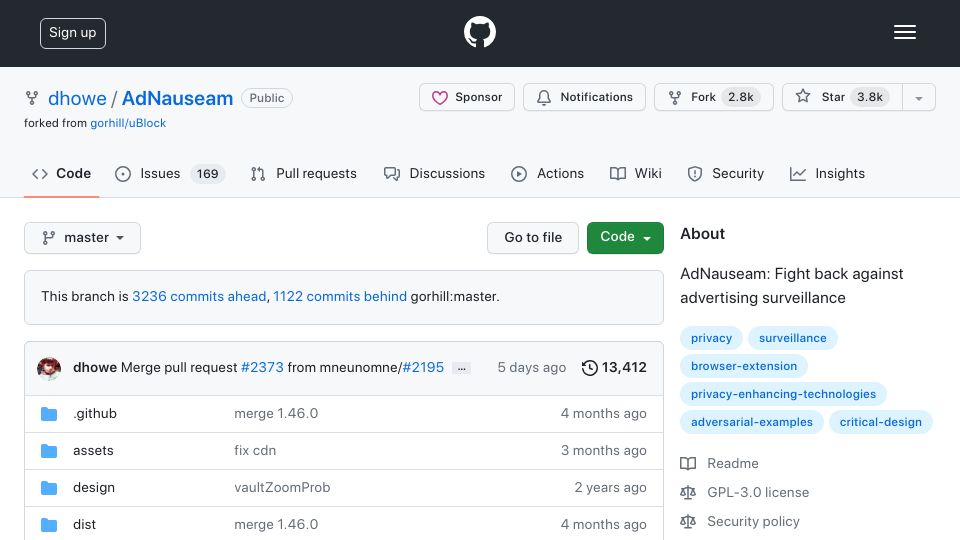The image size is (960, 540).
Task: Expand the green Code dropdown
Action: [x=625, y=238]
